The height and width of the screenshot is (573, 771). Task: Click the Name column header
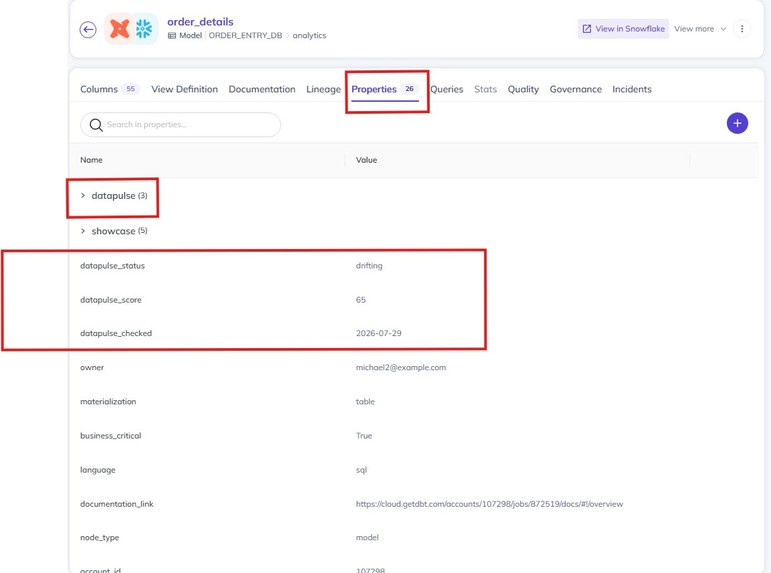(x=91, y=160)
